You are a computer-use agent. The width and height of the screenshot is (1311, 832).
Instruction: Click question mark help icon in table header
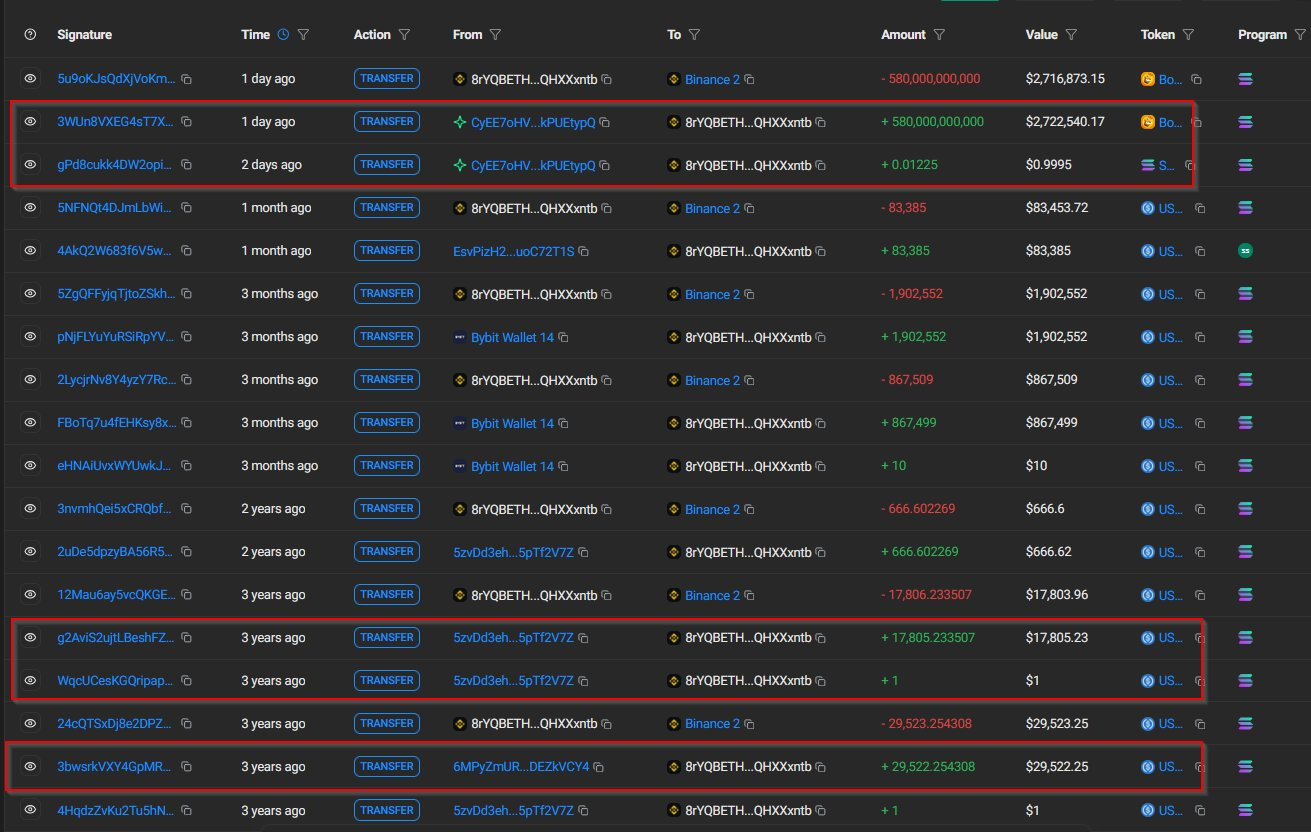(x=30, y=34)
